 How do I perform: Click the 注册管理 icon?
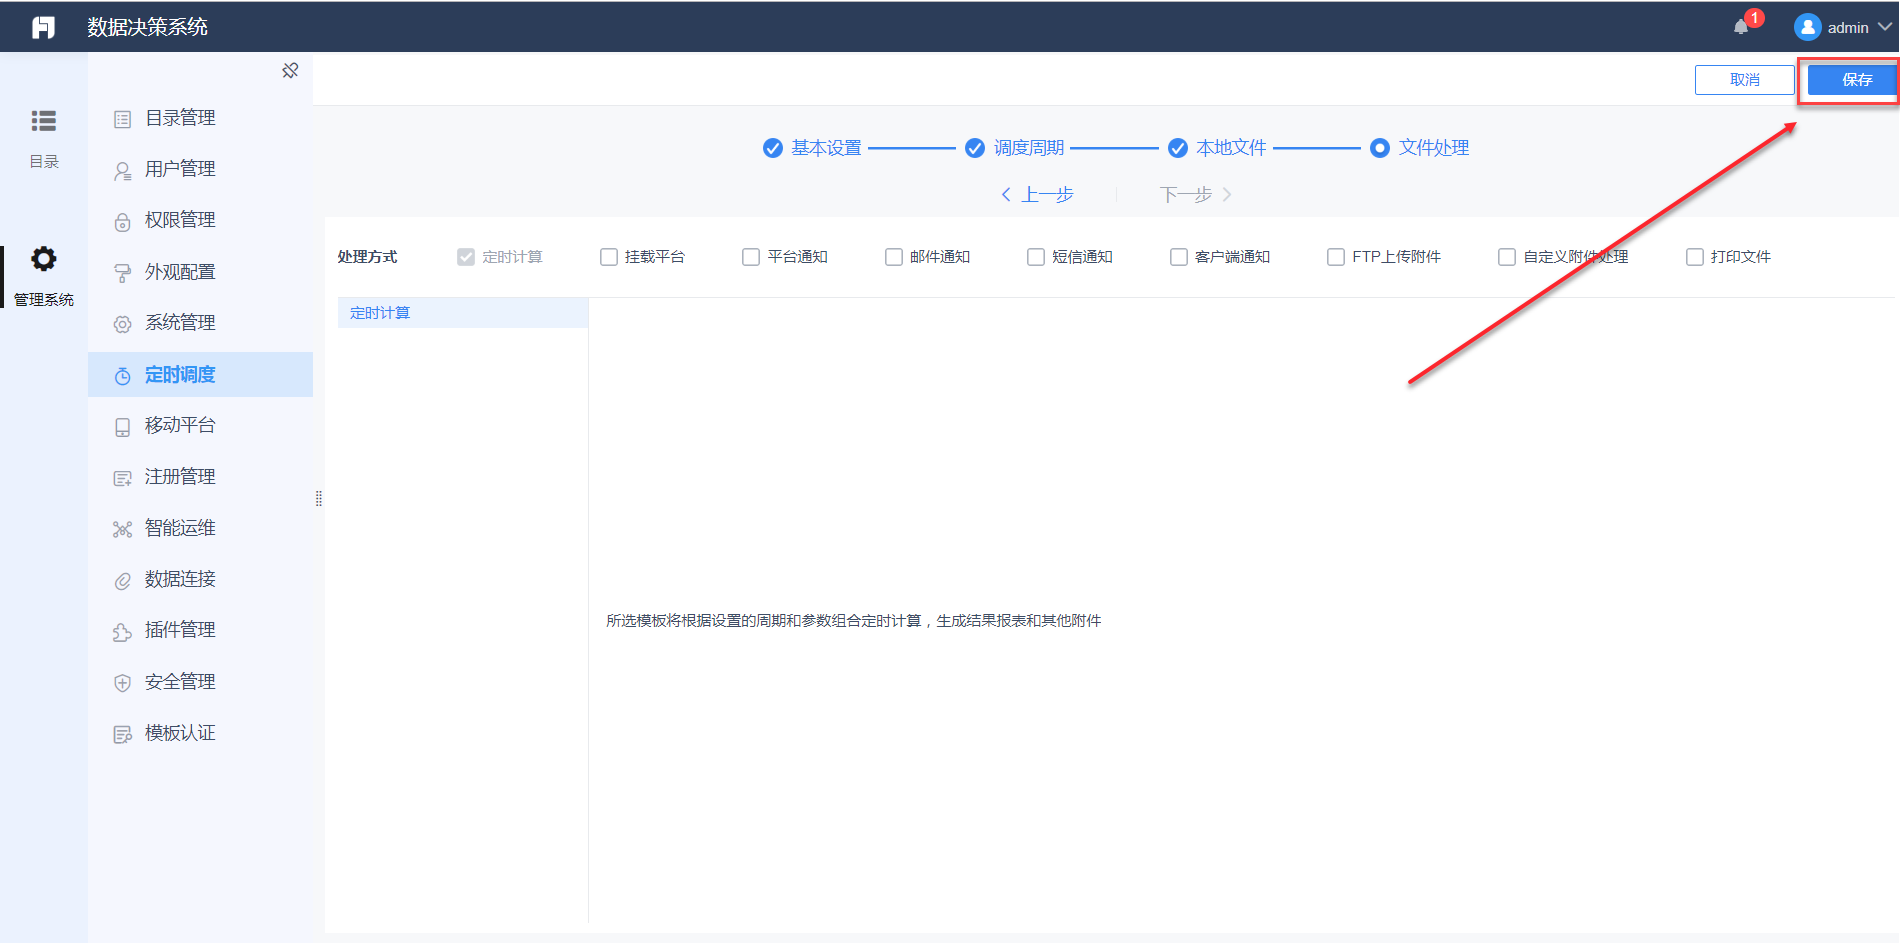tap(122, 478)
